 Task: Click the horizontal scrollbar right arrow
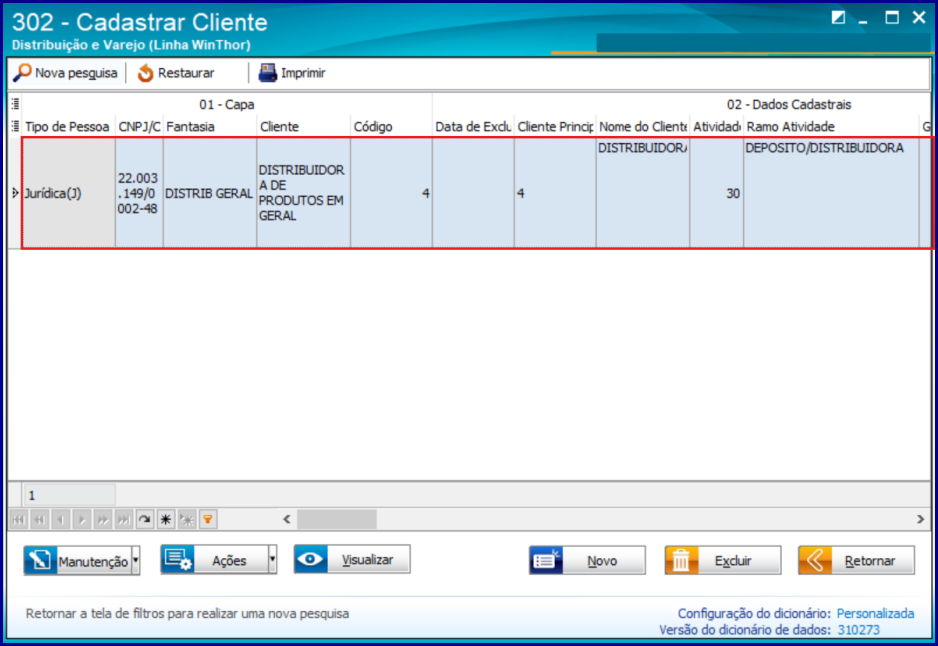(921, 519)
